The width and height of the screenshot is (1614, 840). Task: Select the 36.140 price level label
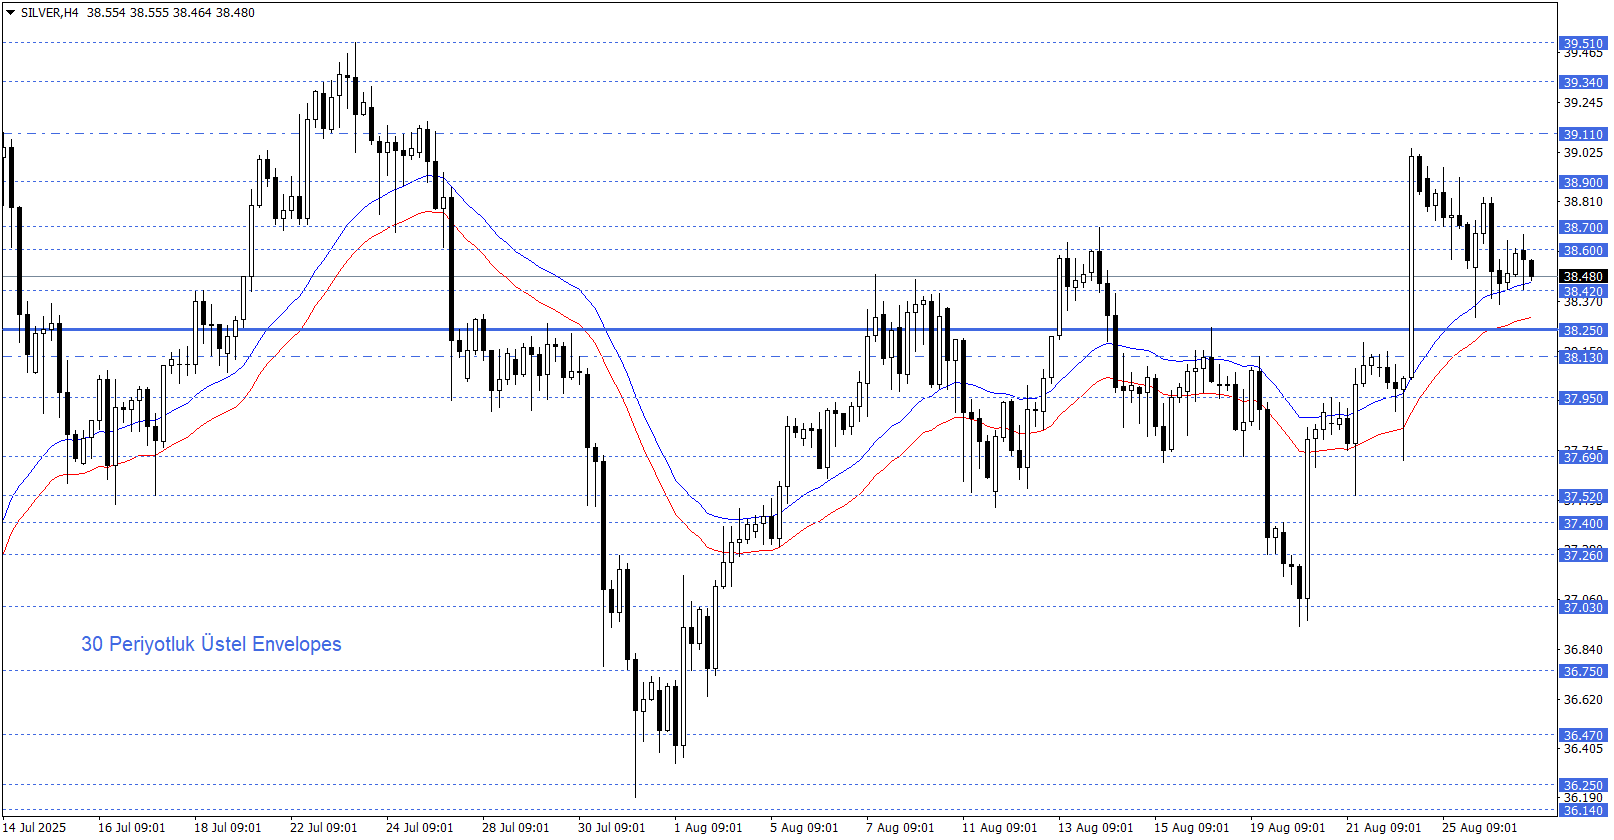pyautogui.click(x=1583, y=810)
